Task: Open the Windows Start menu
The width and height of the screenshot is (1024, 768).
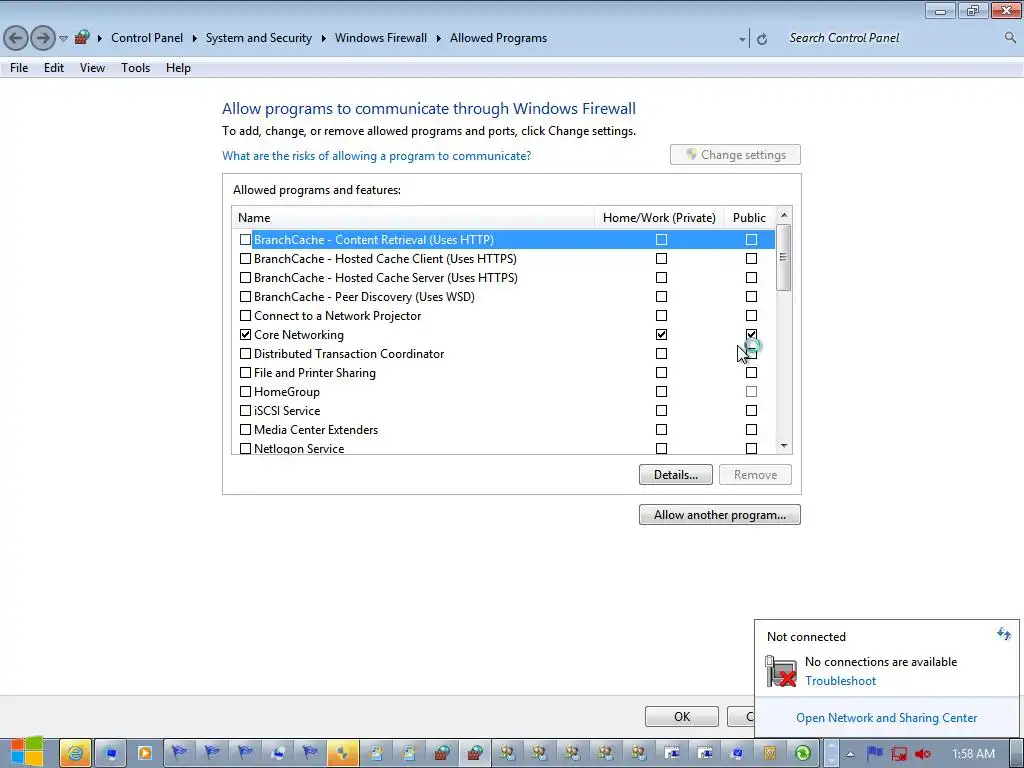Action: click(x=27, y=752)
